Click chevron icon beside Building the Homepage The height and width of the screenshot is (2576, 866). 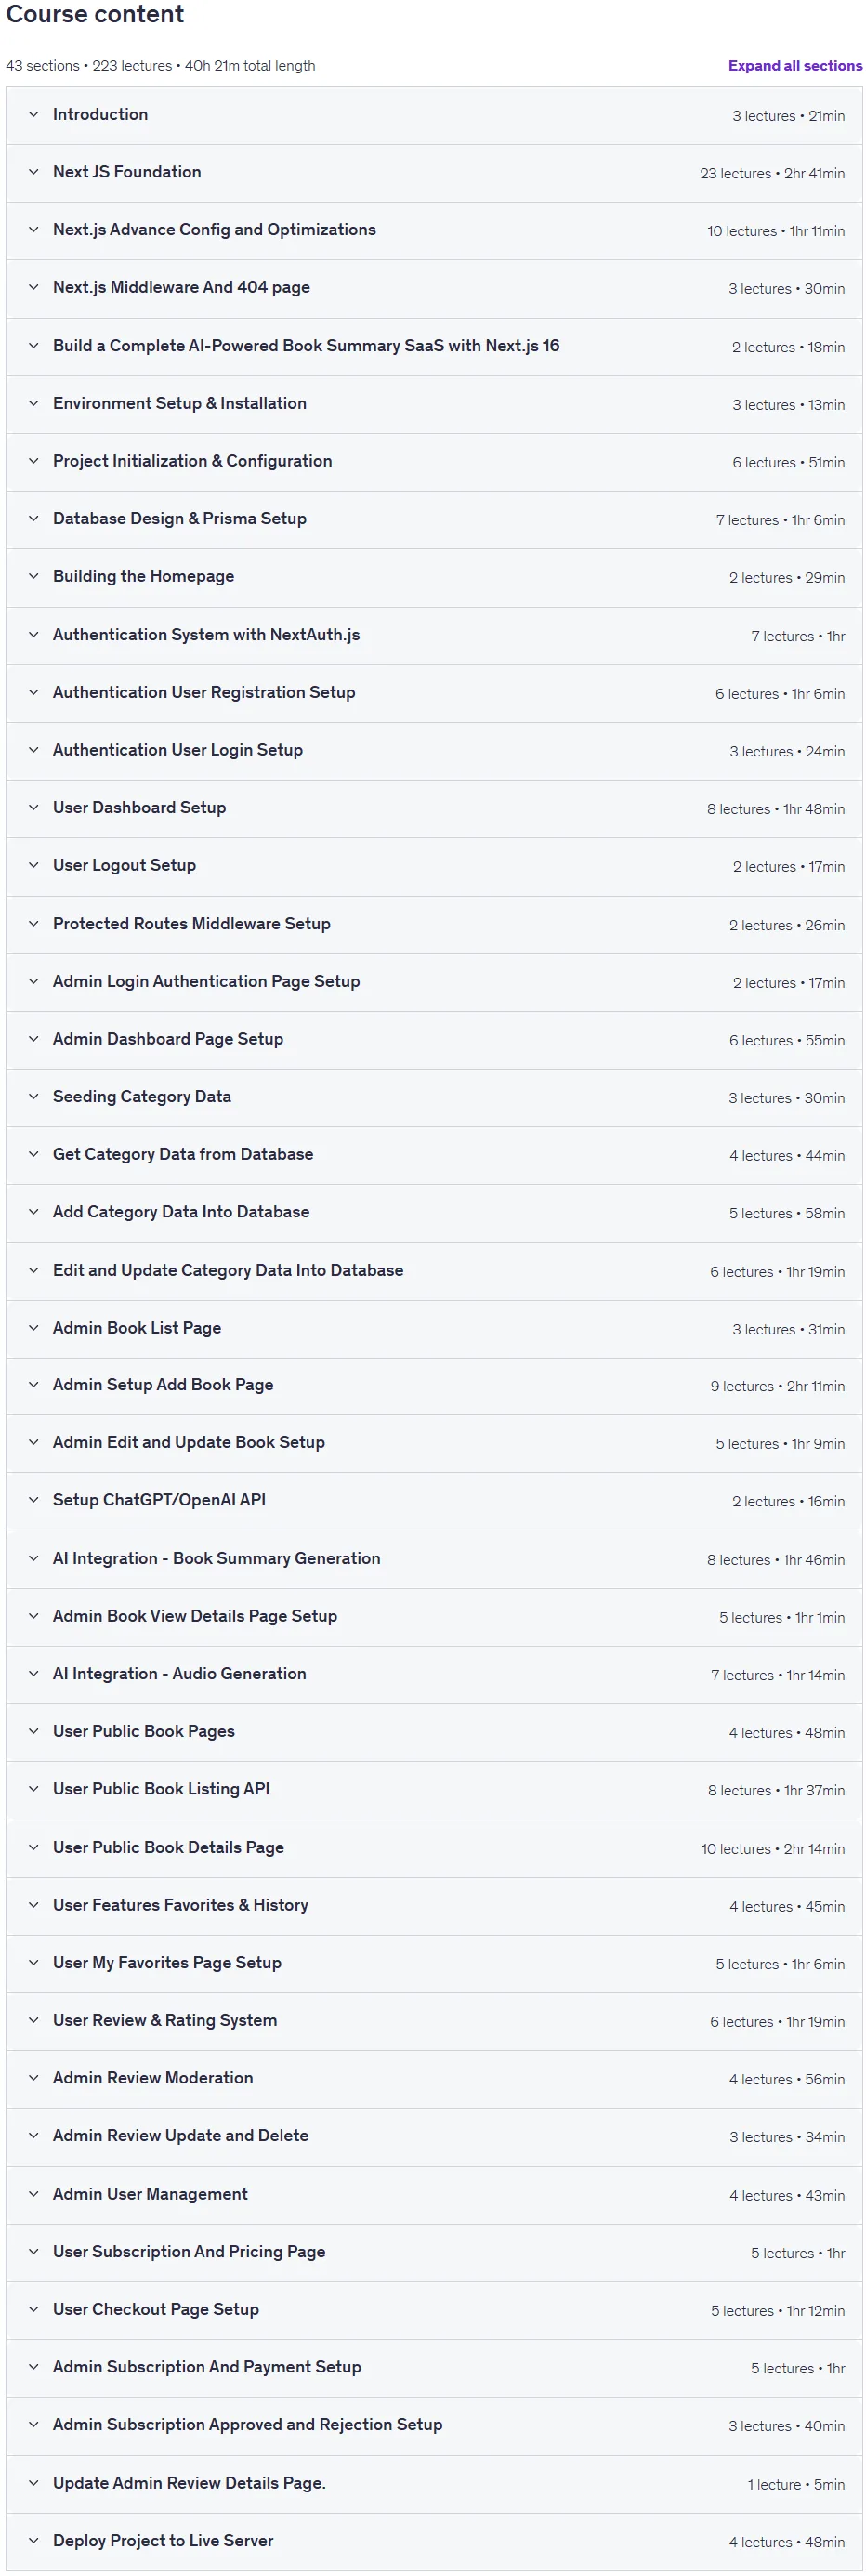[33, 576]
